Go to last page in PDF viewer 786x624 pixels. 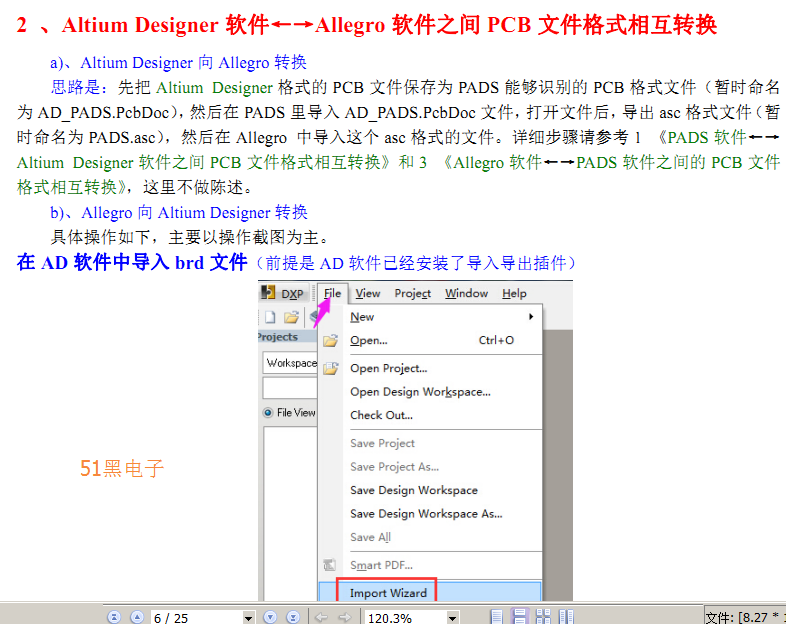[293, 617]
